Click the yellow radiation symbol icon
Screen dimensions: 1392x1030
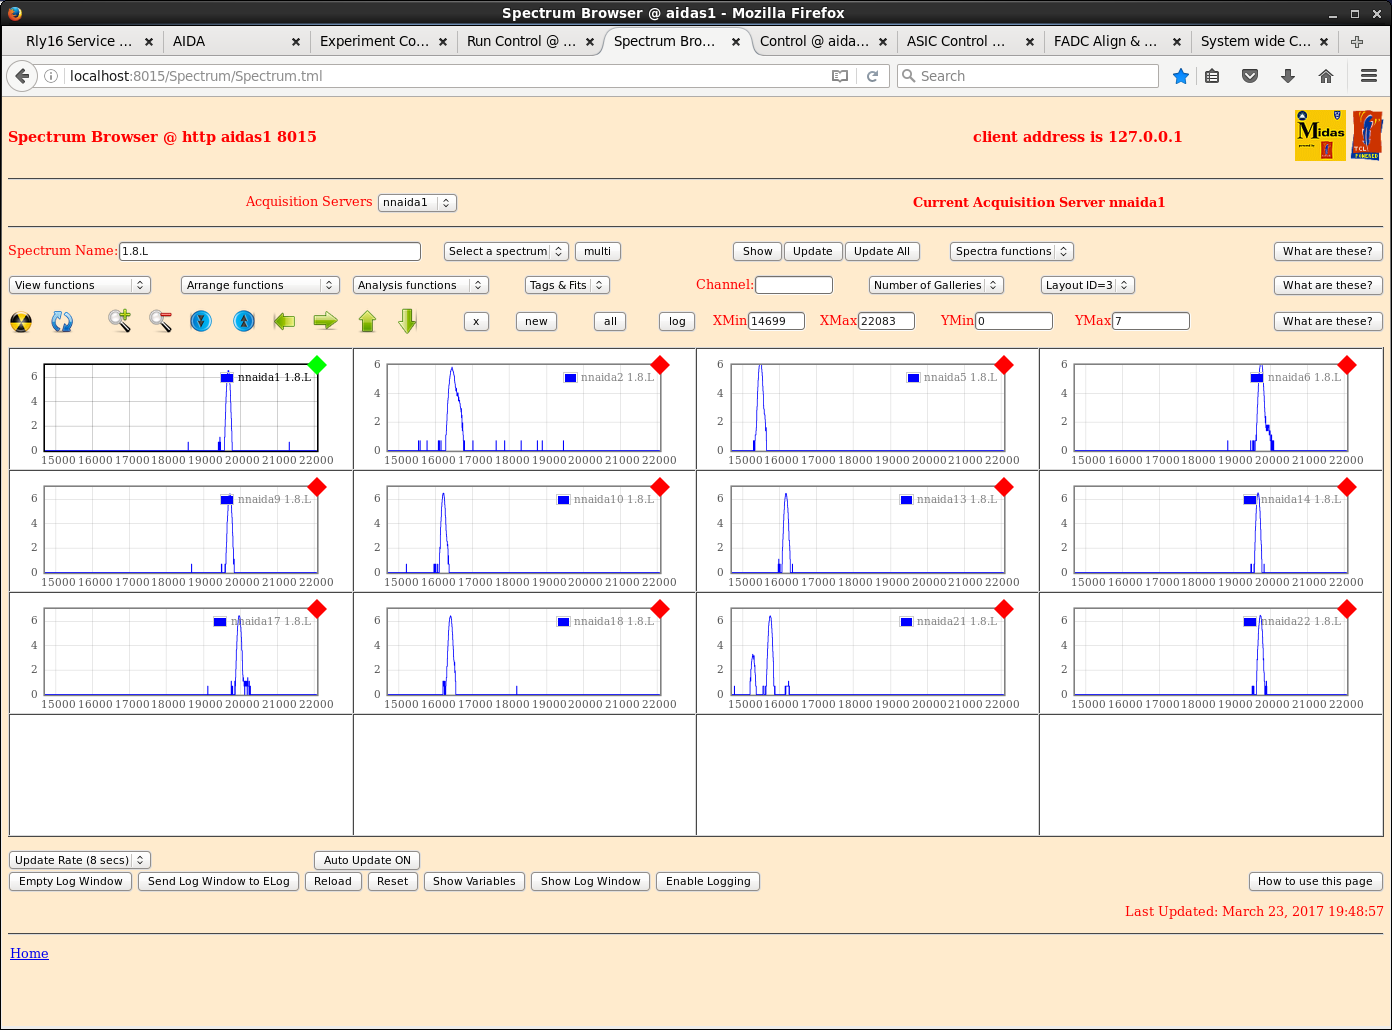click(x=21, y=322)
